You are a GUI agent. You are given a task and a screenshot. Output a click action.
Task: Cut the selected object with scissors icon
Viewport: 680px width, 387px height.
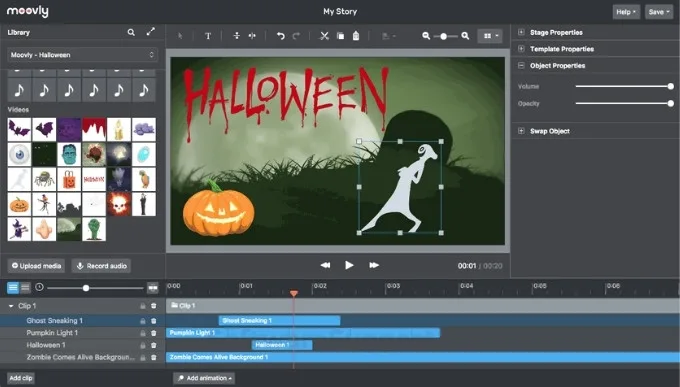point(324,36)
